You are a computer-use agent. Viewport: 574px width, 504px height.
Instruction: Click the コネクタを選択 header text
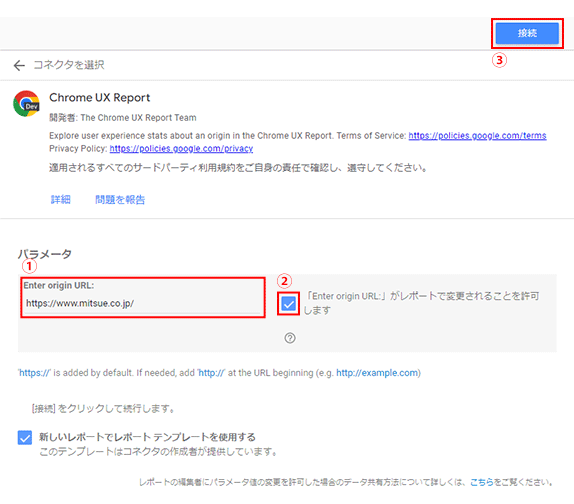coord(69,65)
